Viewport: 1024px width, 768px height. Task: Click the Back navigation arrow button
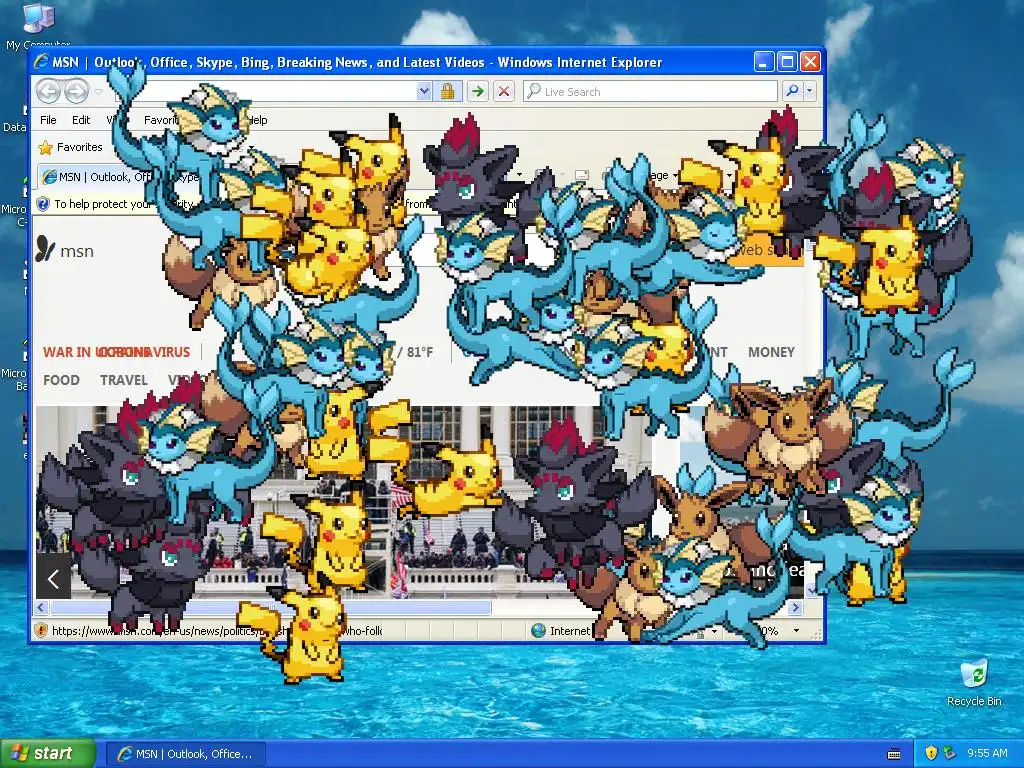[48, 91]
